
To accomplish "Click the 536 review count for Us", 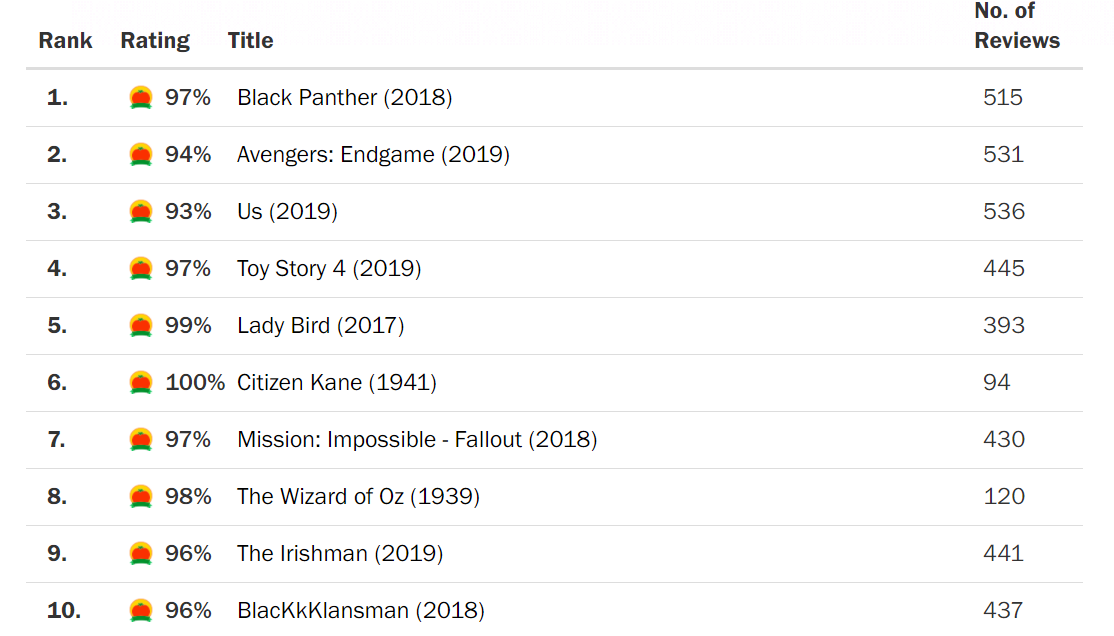I will point(1003,211).
